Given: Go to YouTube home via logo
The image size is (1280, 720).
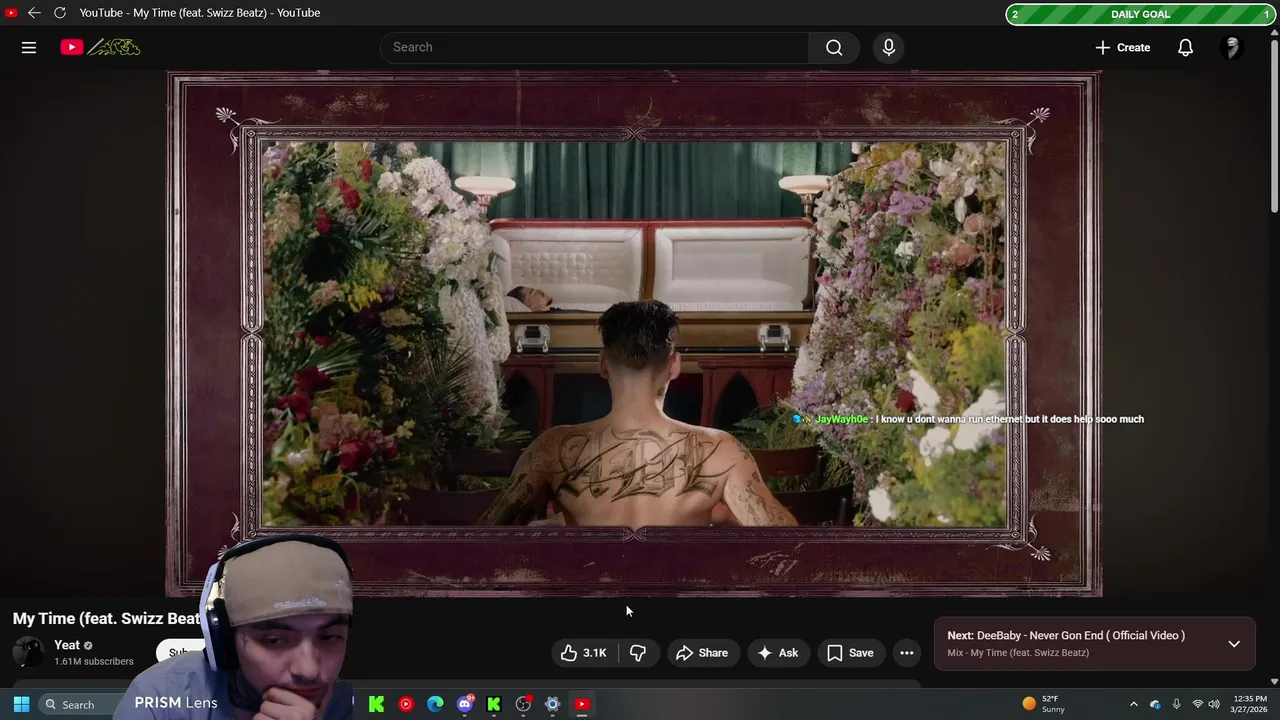Looking at the screenshot, I should coord(100,47).
